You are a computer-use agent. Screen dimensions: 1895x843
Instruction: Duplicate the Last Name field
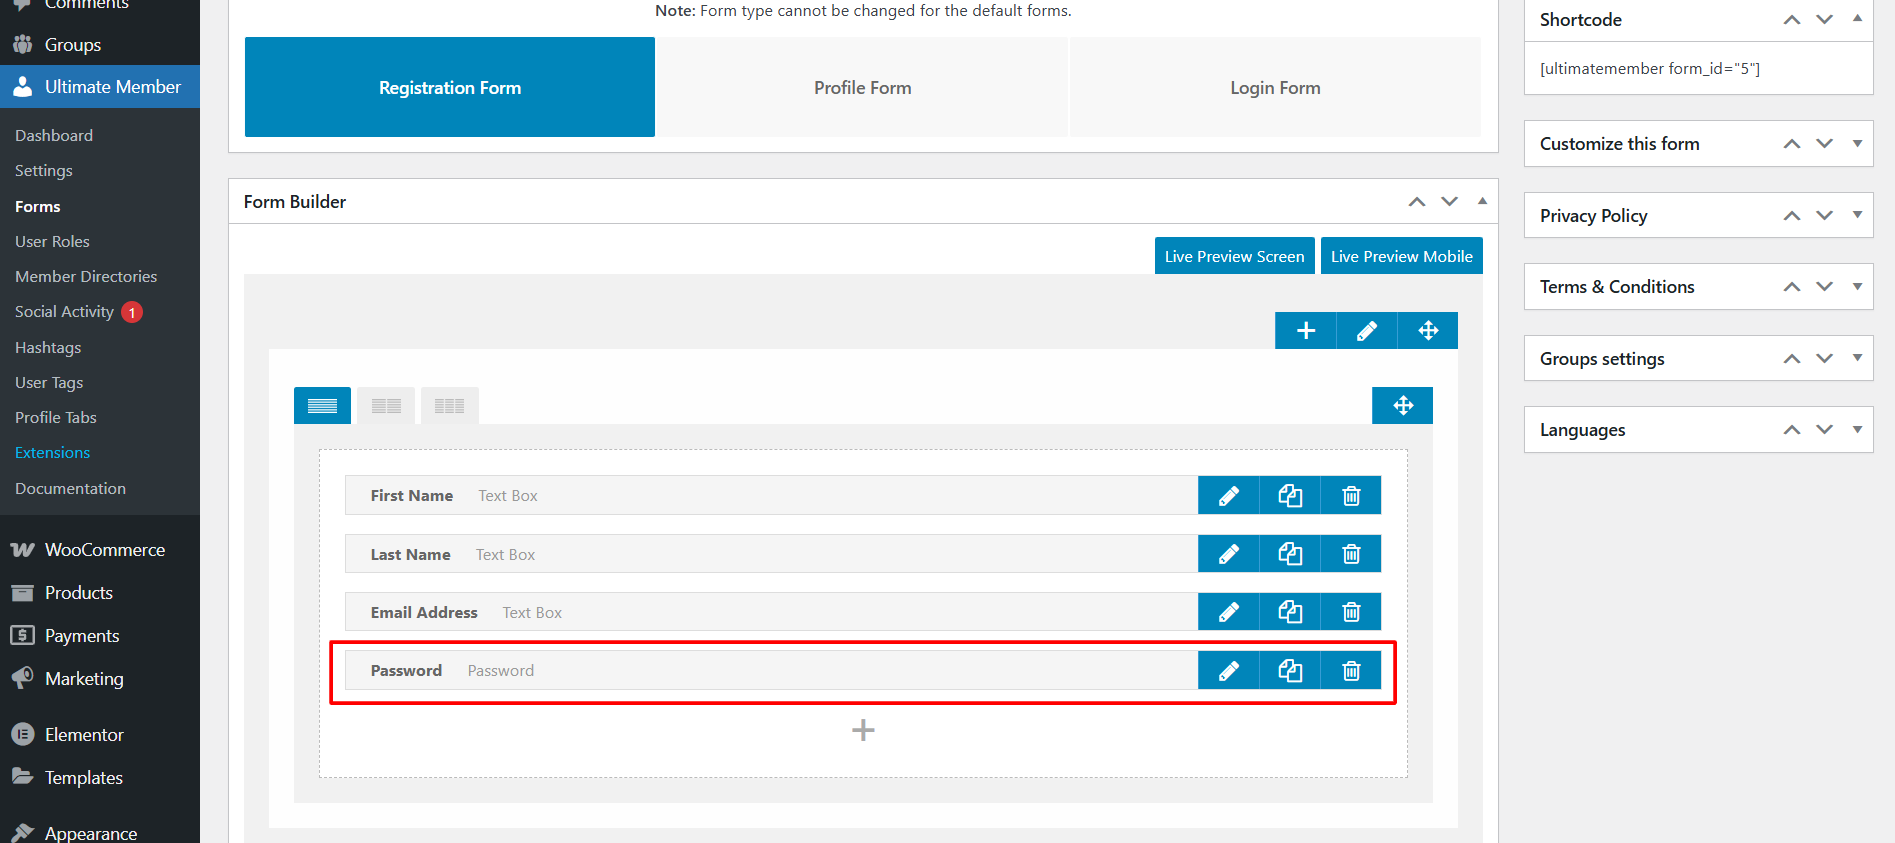(1290, 554)
